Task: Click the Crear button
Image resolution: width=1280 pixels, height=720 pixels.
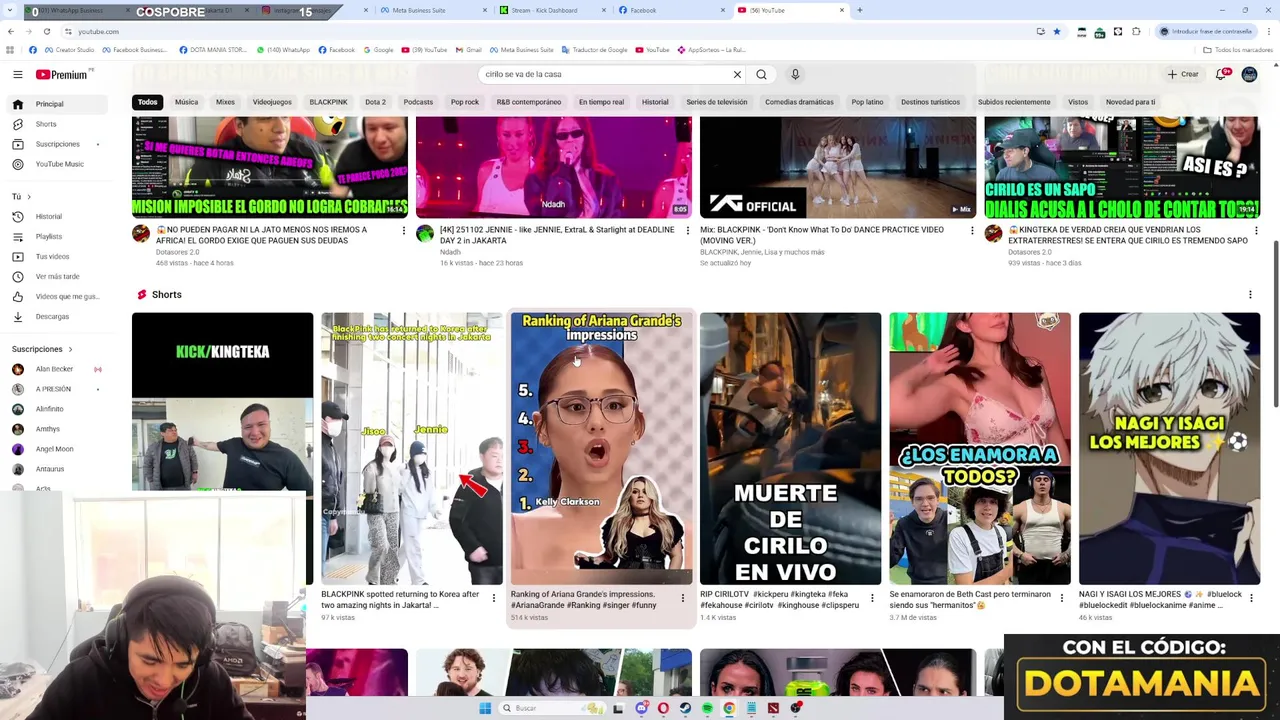Action: pos(1182,74)
